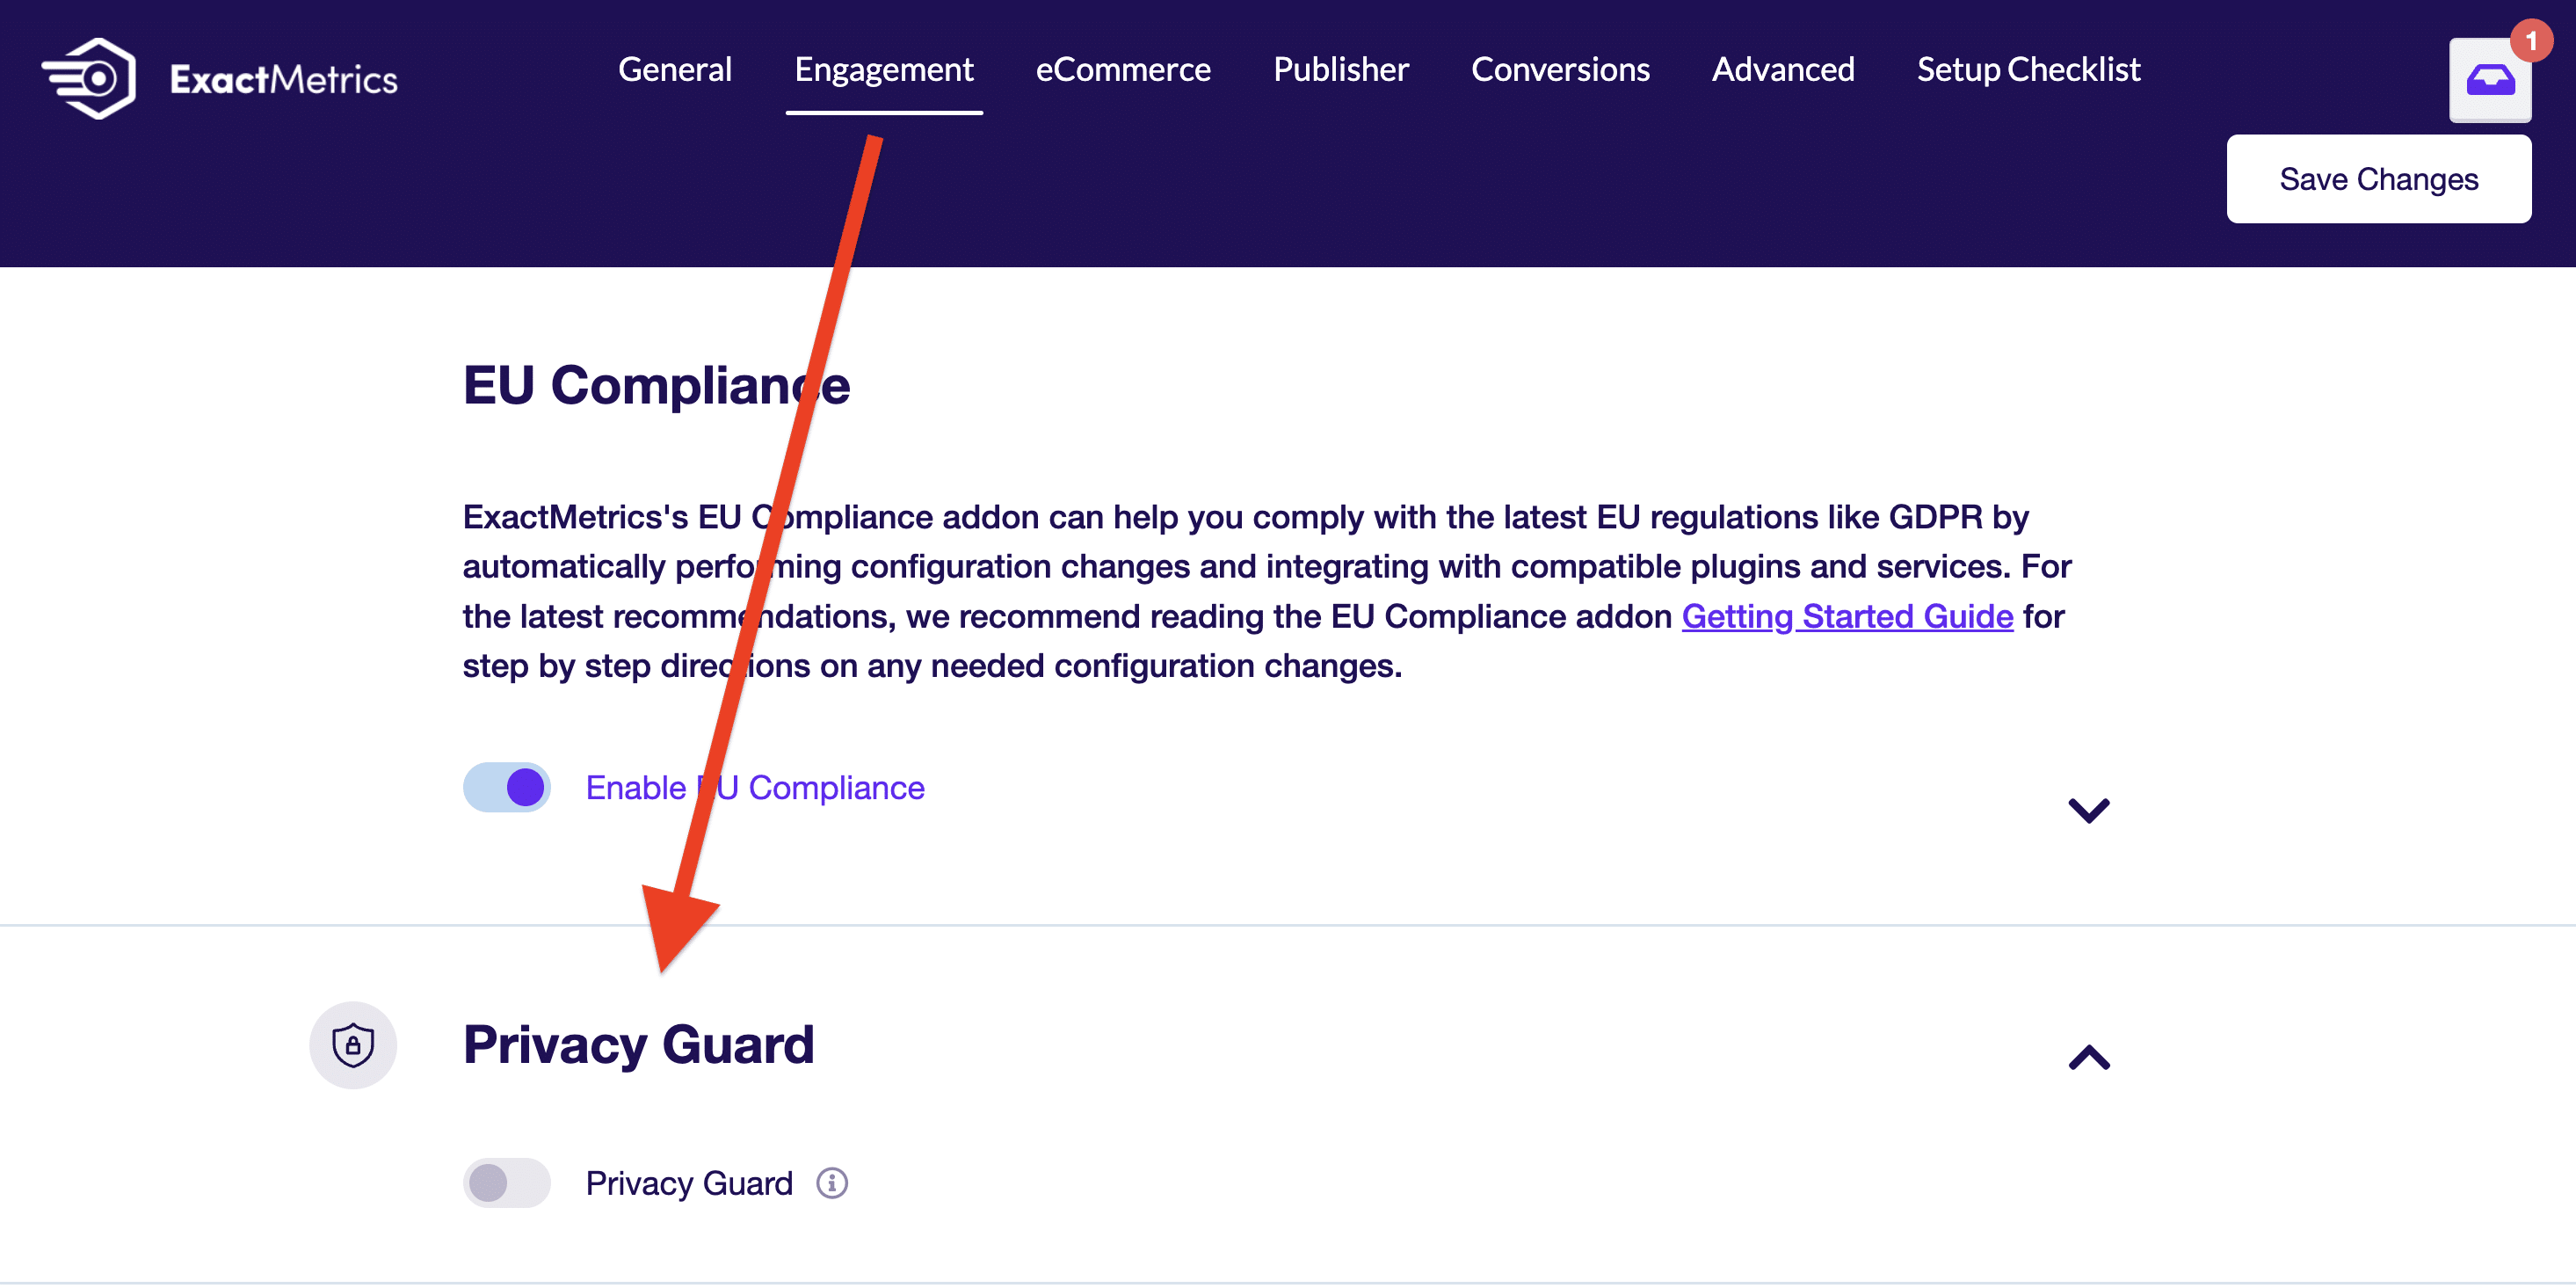Open the Setup Checklist tab

click(2028, 69)
